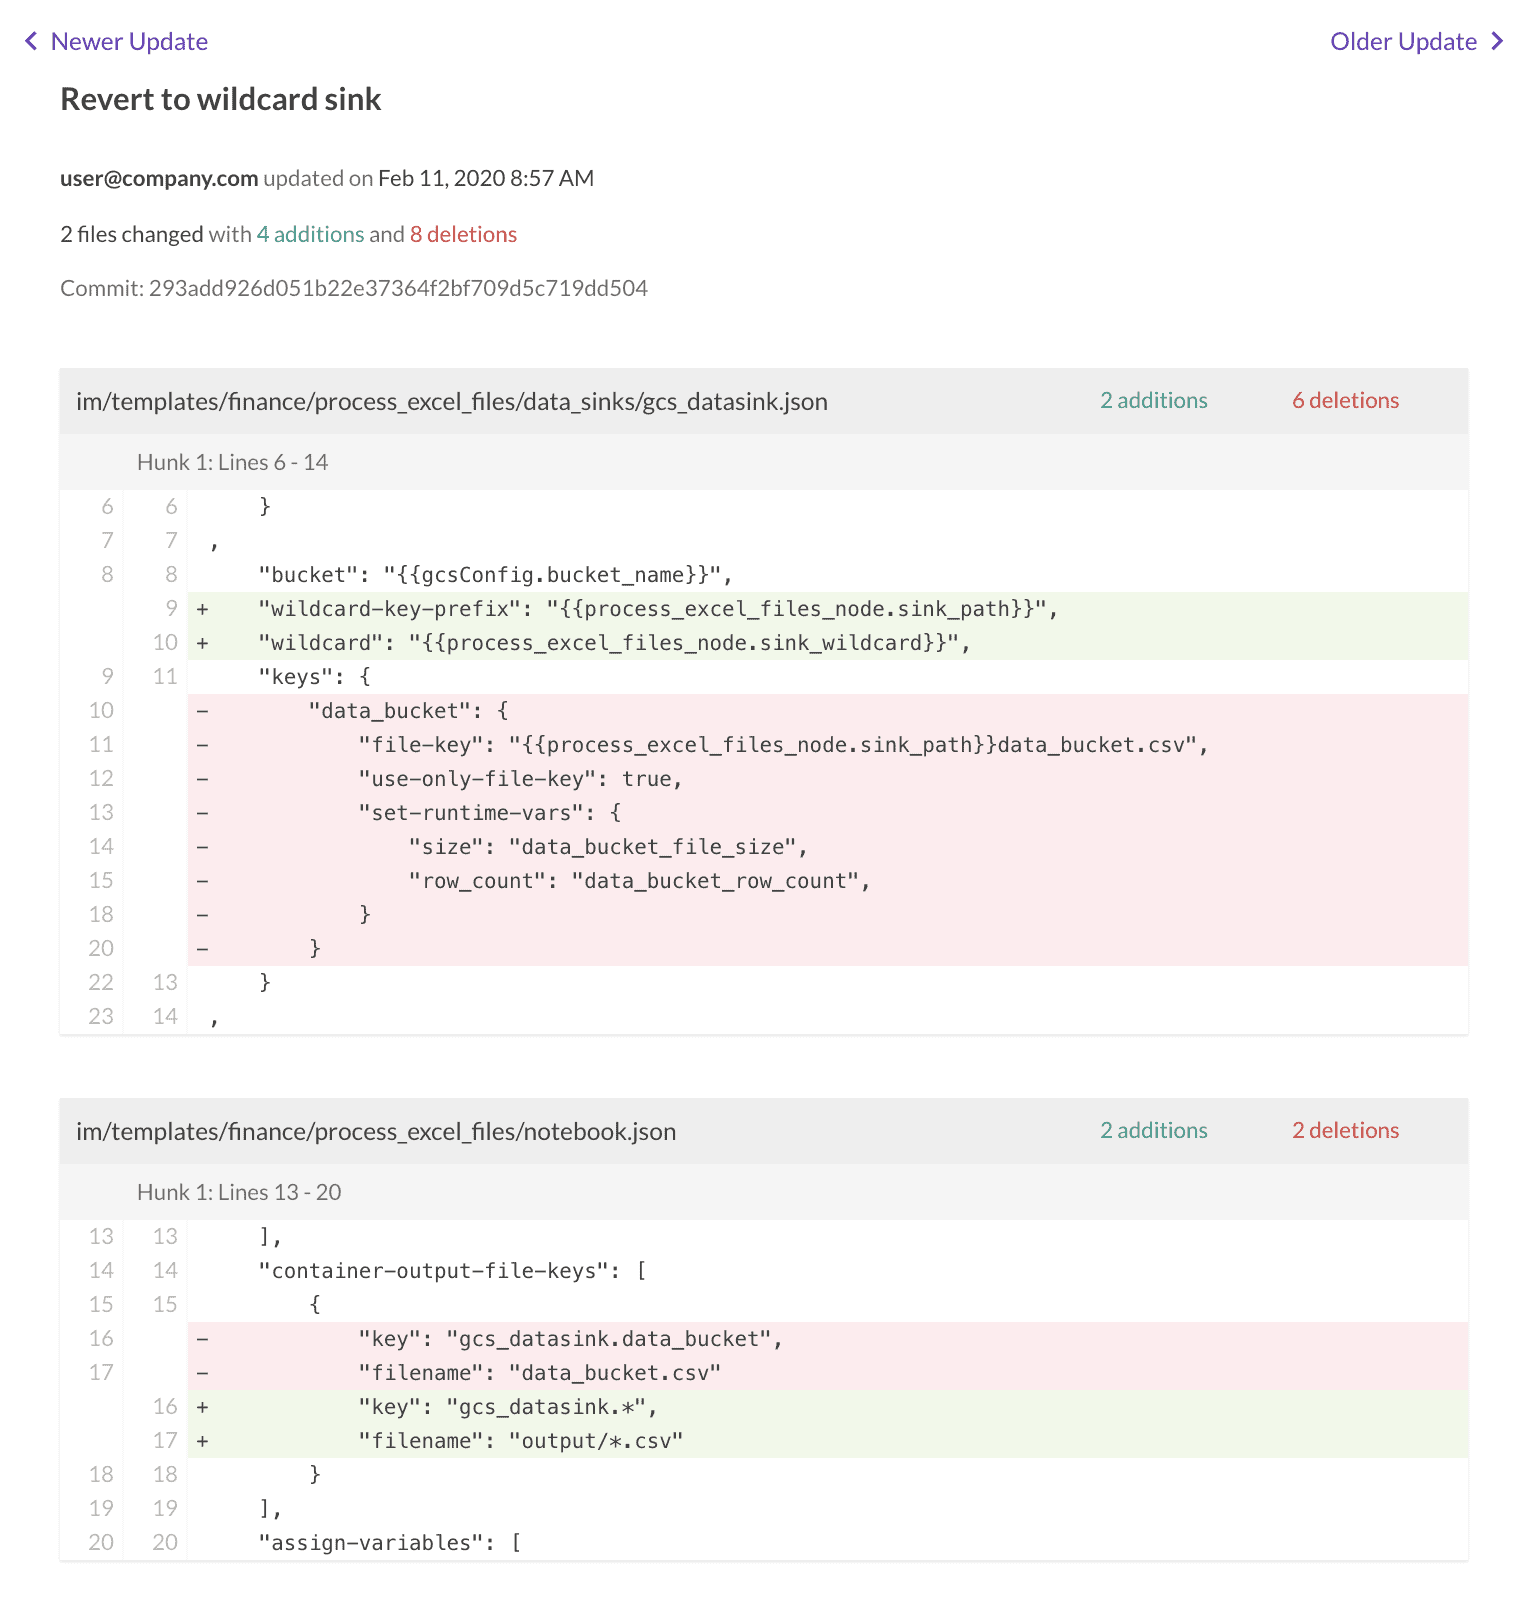This screenshot has height=1598, width=1528.
Task: Click the notebook.json file path header
Action: coord(376,1131)
